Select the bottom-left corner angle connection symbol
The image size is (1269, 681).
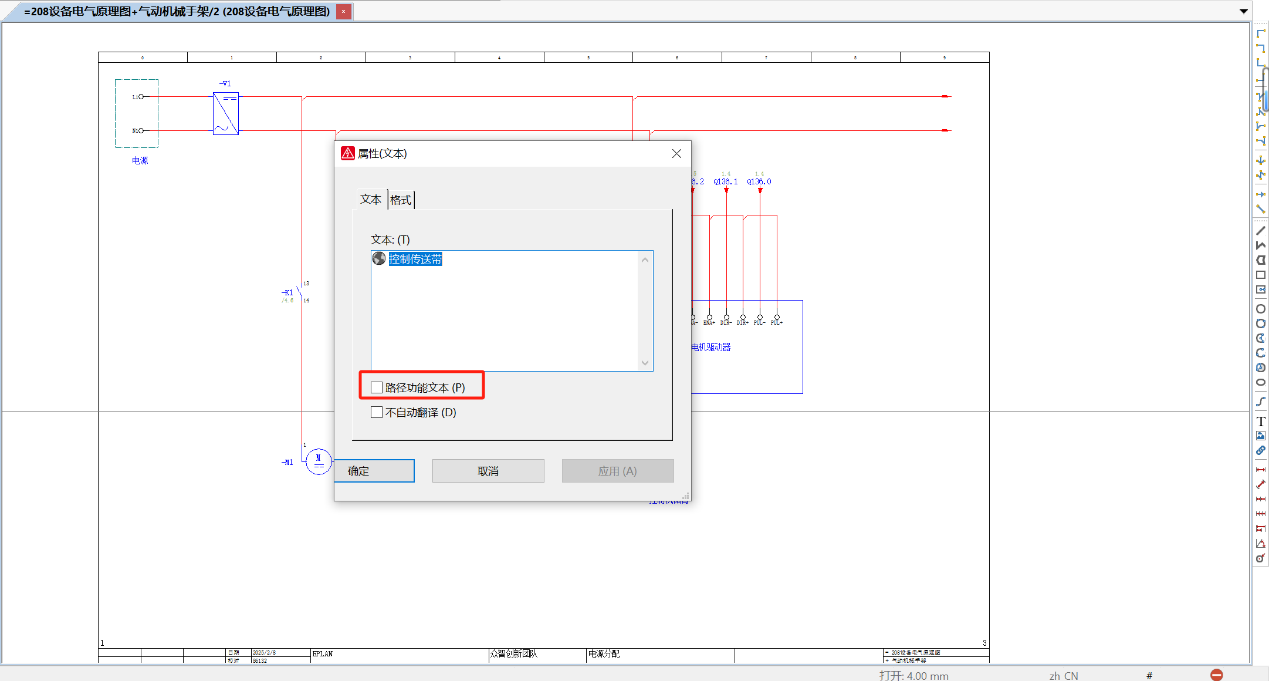(1260, 62)
